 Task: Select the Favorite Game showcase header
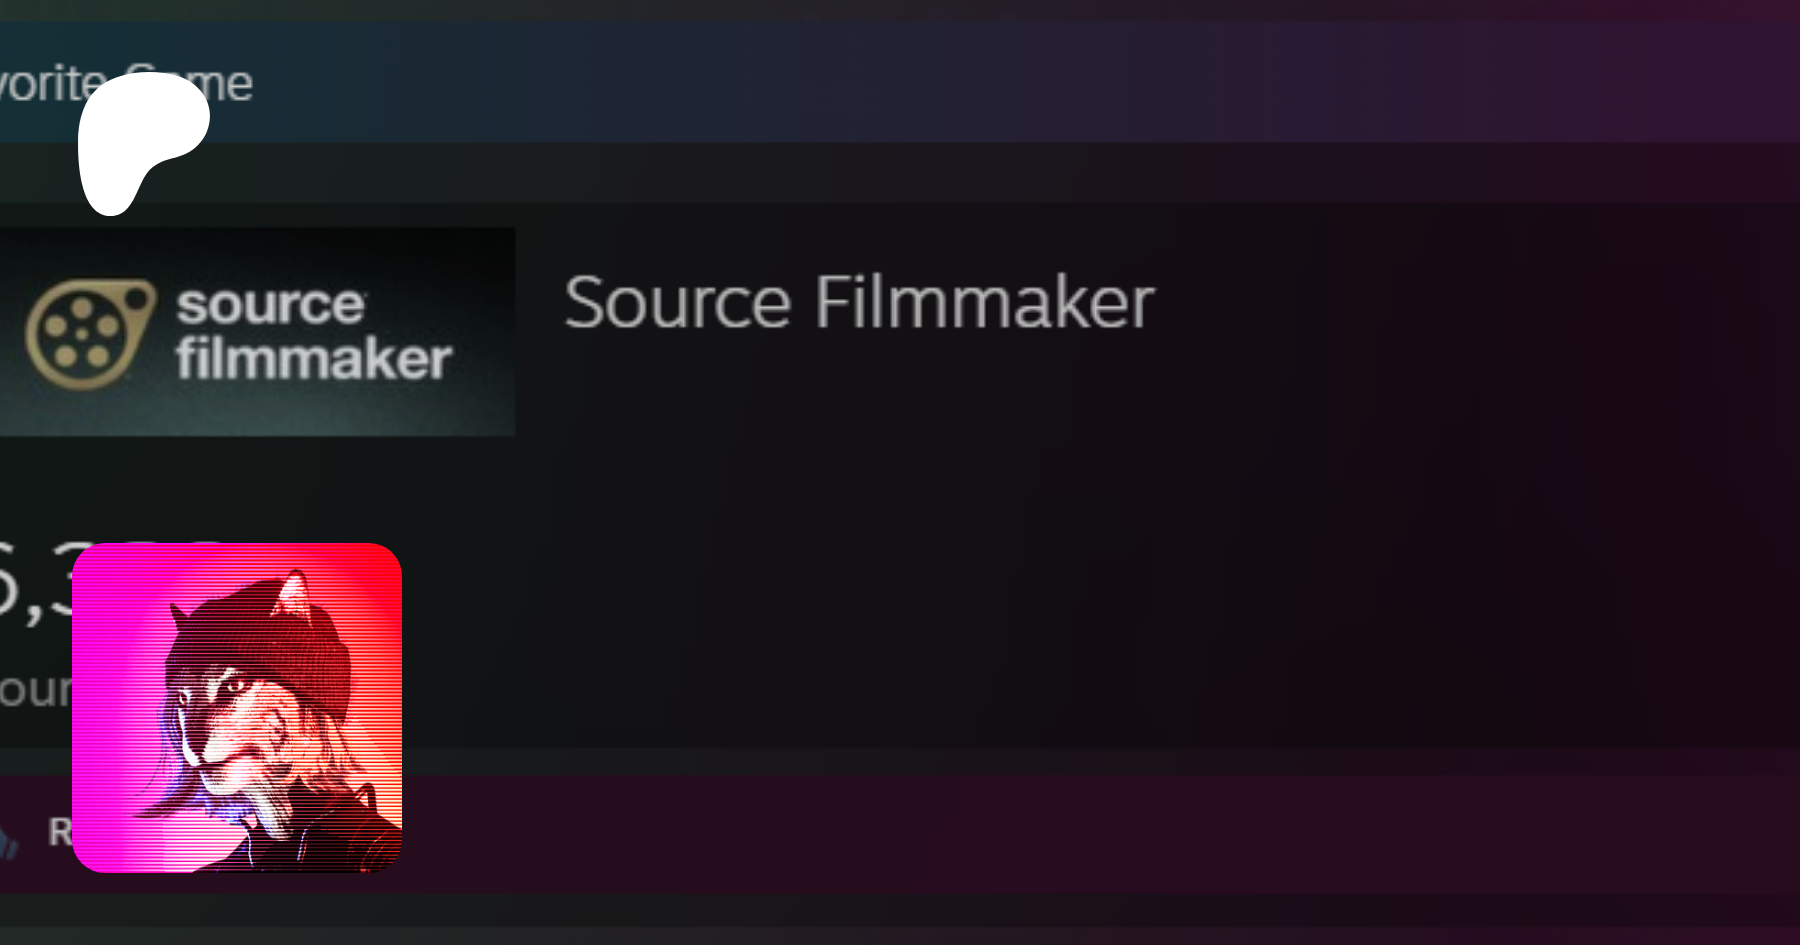pyautogui.click(x=900, y=83)
